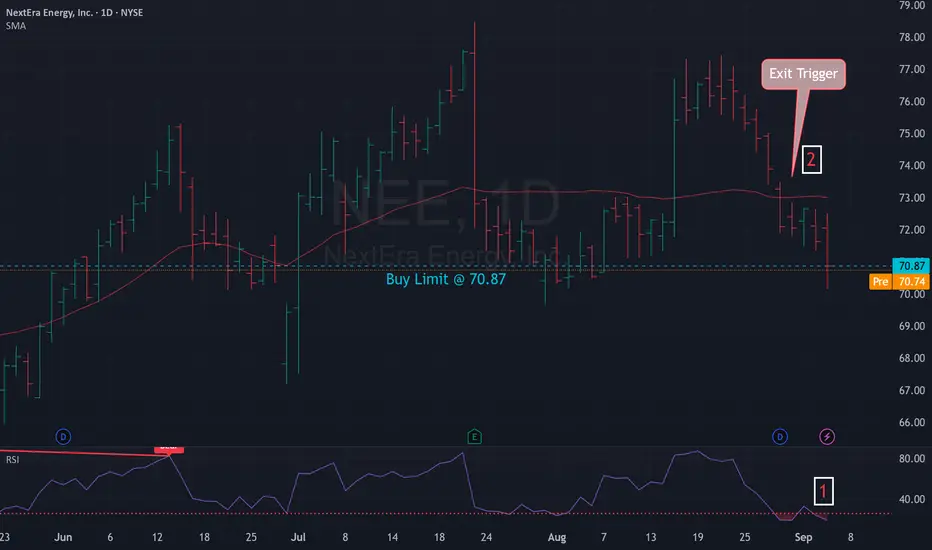
Task: Click the 66.00 price axis label
Action: coord(912,422)
